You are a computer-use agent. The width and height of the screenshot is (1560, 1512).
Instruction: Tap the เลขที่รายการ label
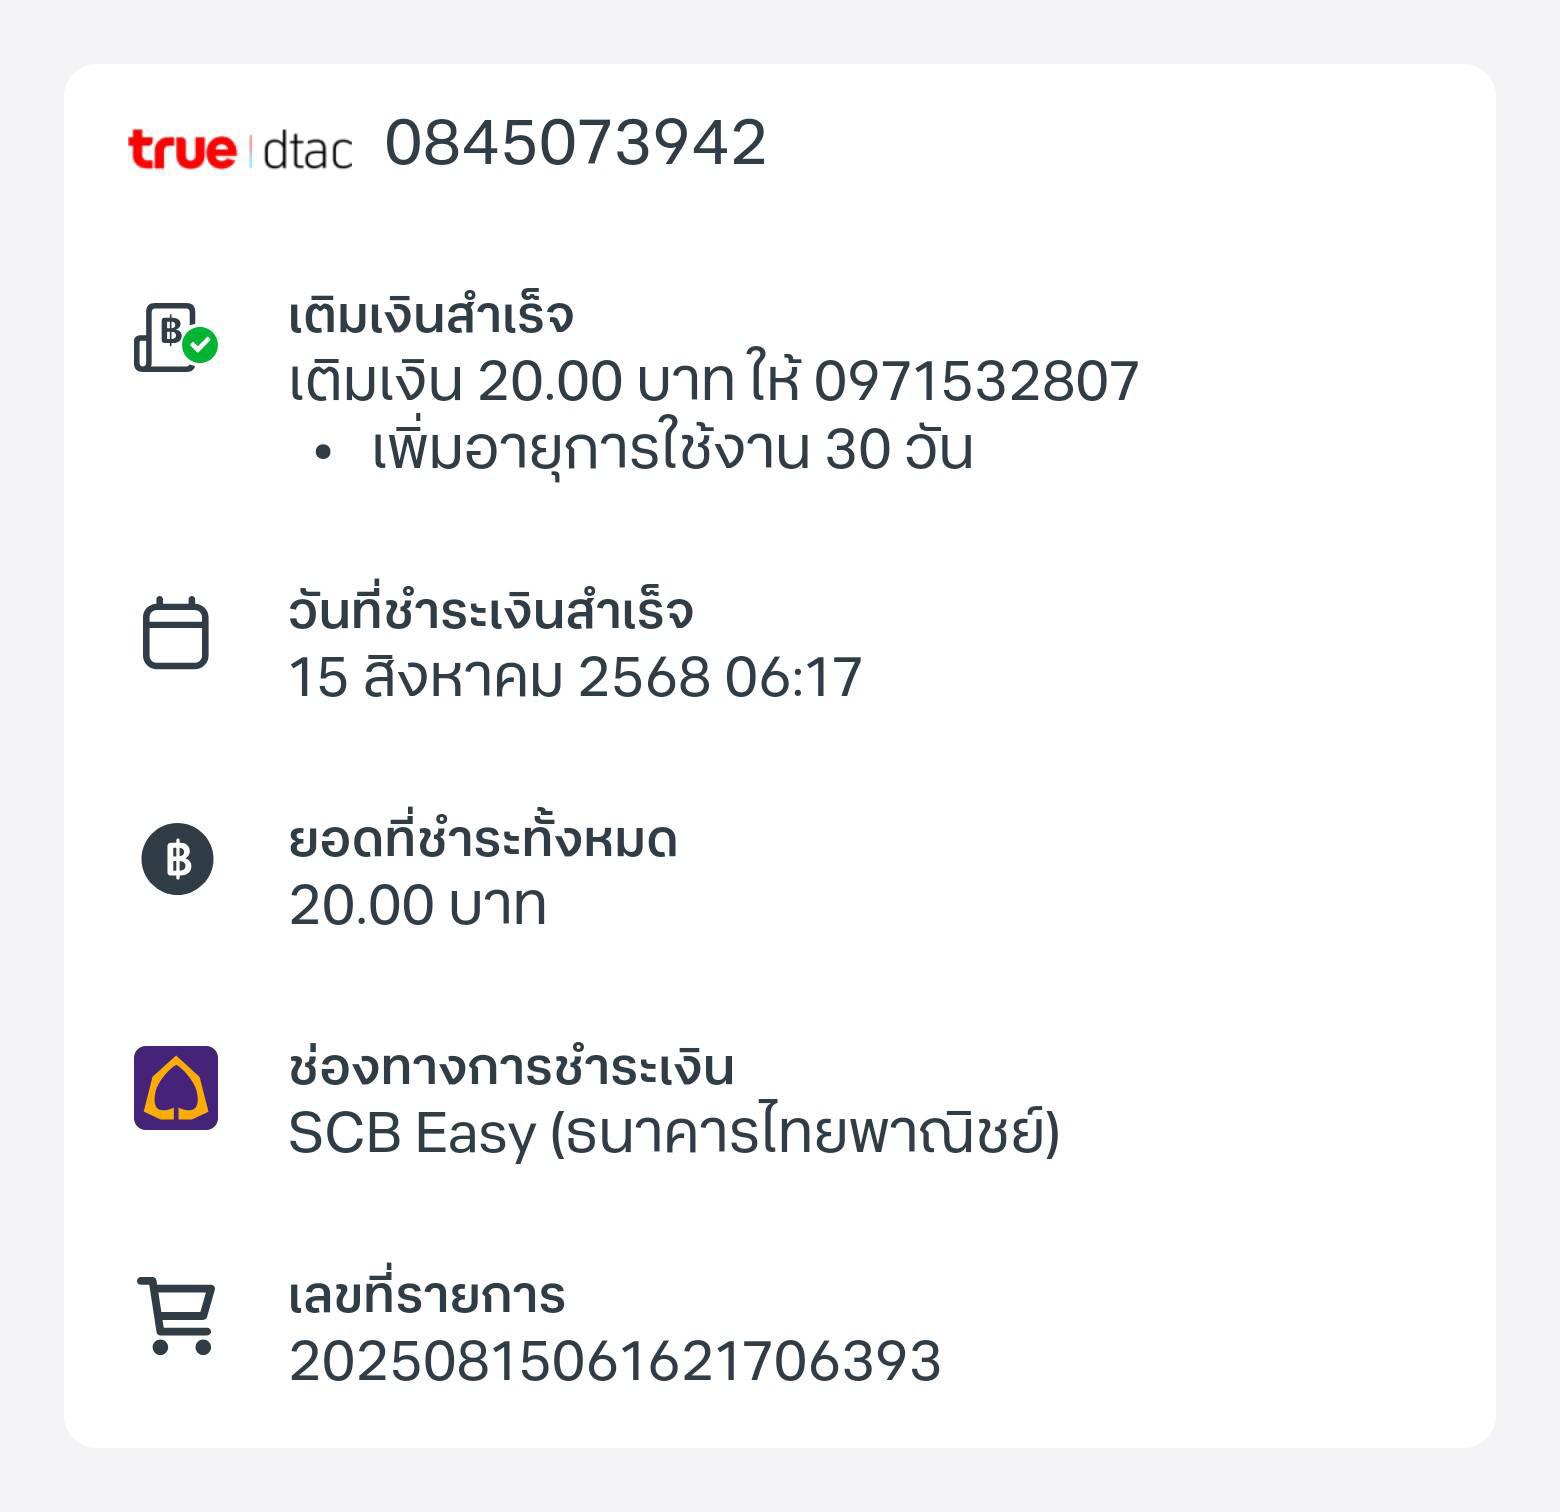point(427,1295)
